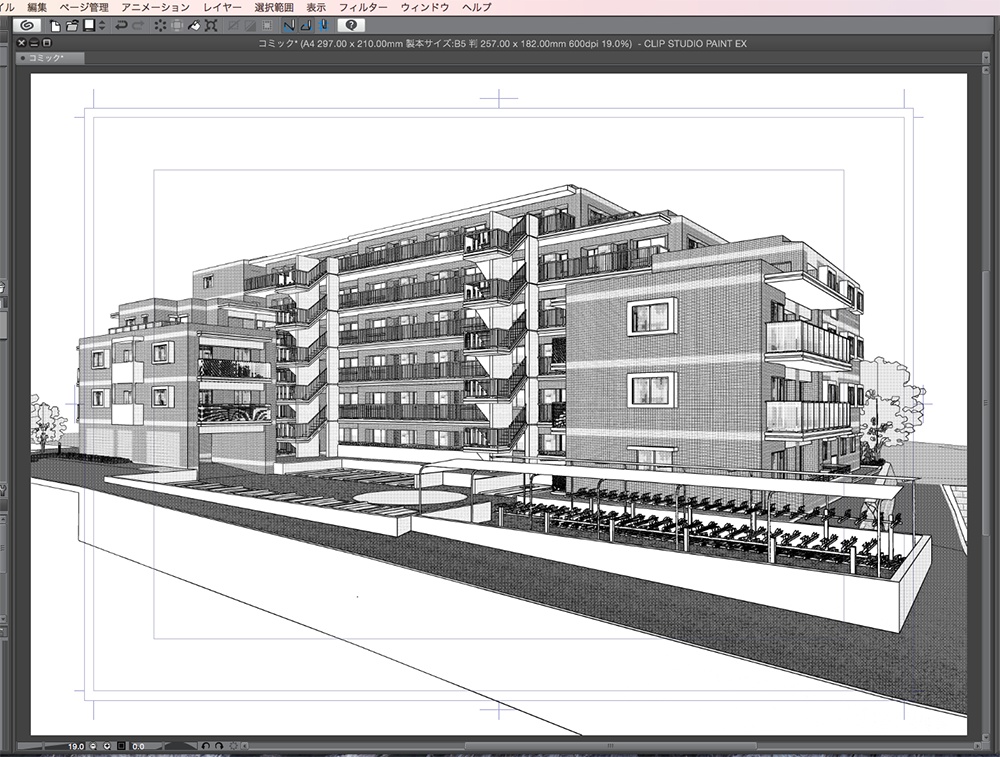Viewport: 1000px width, 757px height.
Task: Click the Redo icon in the toolbar
Action: click(136, 27)
